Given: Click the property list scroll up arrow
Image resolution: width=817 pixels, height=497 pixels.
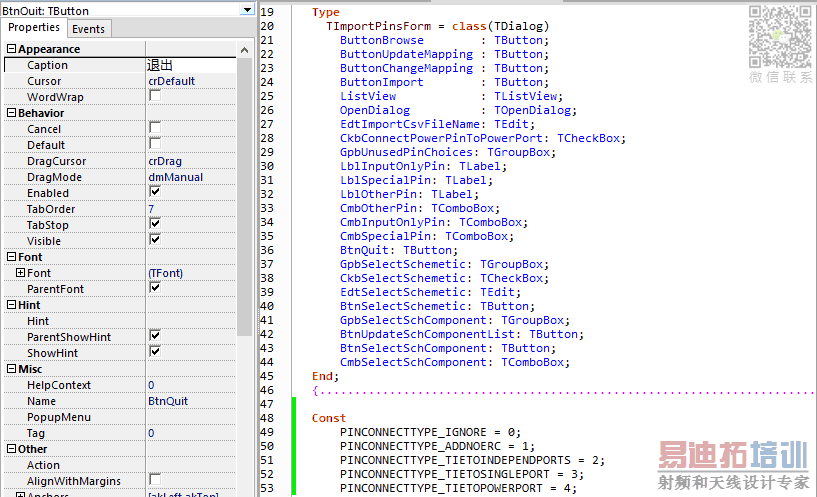Looking at the screenshot, I should pos(244,51).
